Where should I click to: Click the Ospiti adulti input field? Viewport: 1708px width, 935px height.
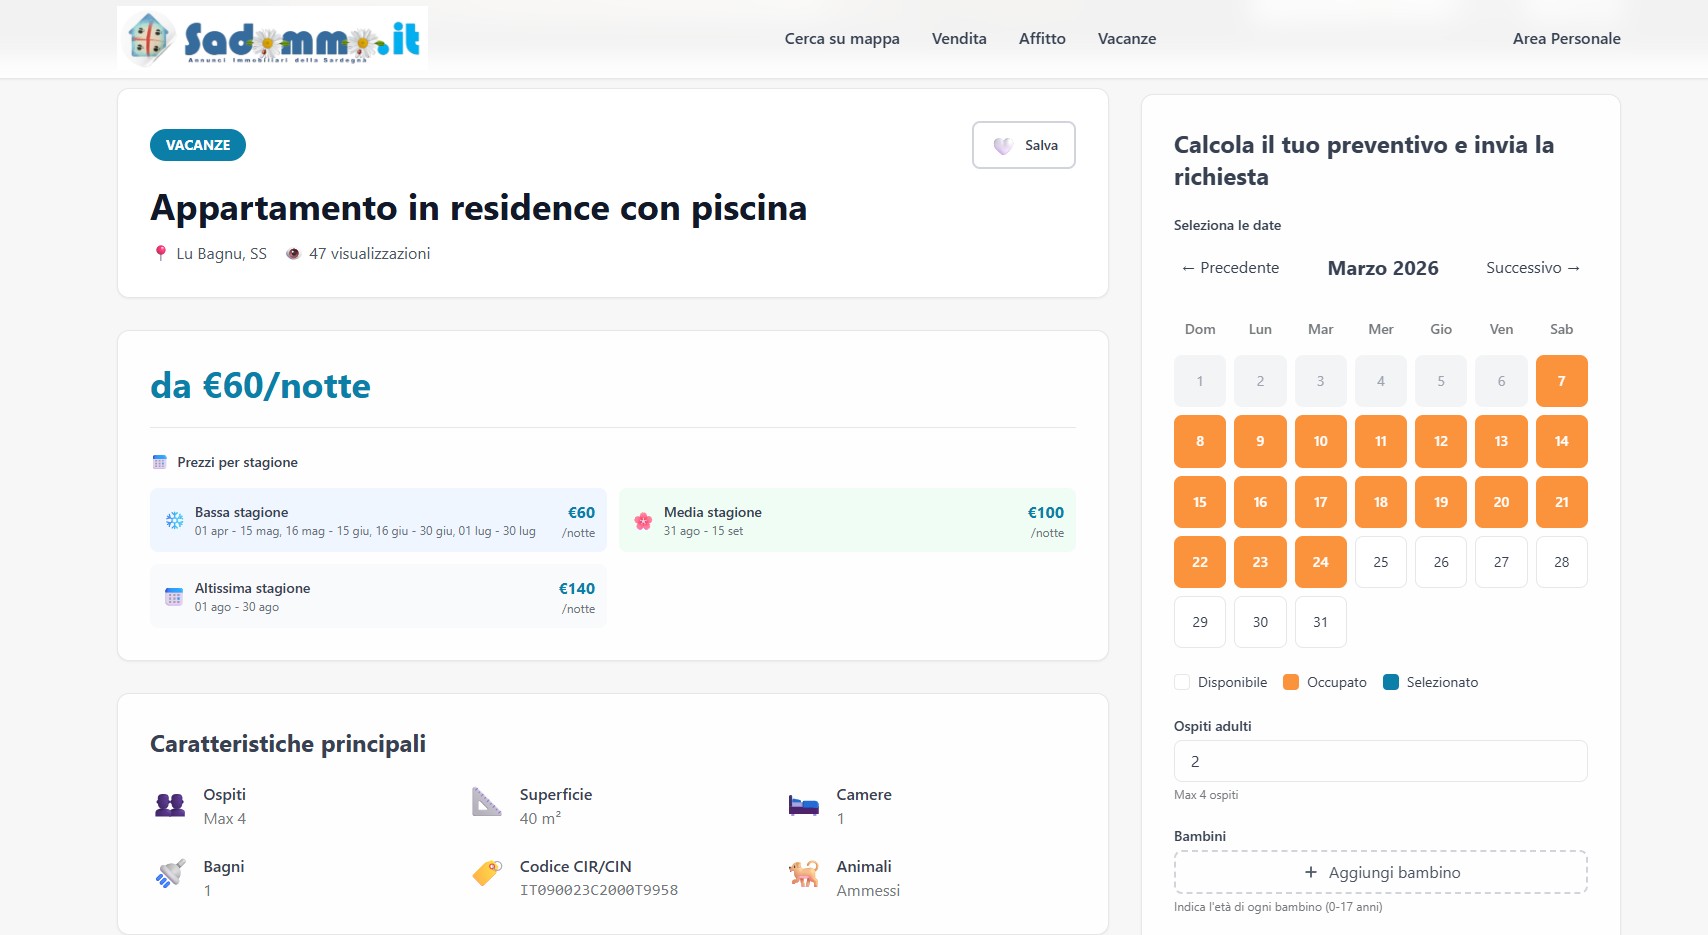[1381, 761]
